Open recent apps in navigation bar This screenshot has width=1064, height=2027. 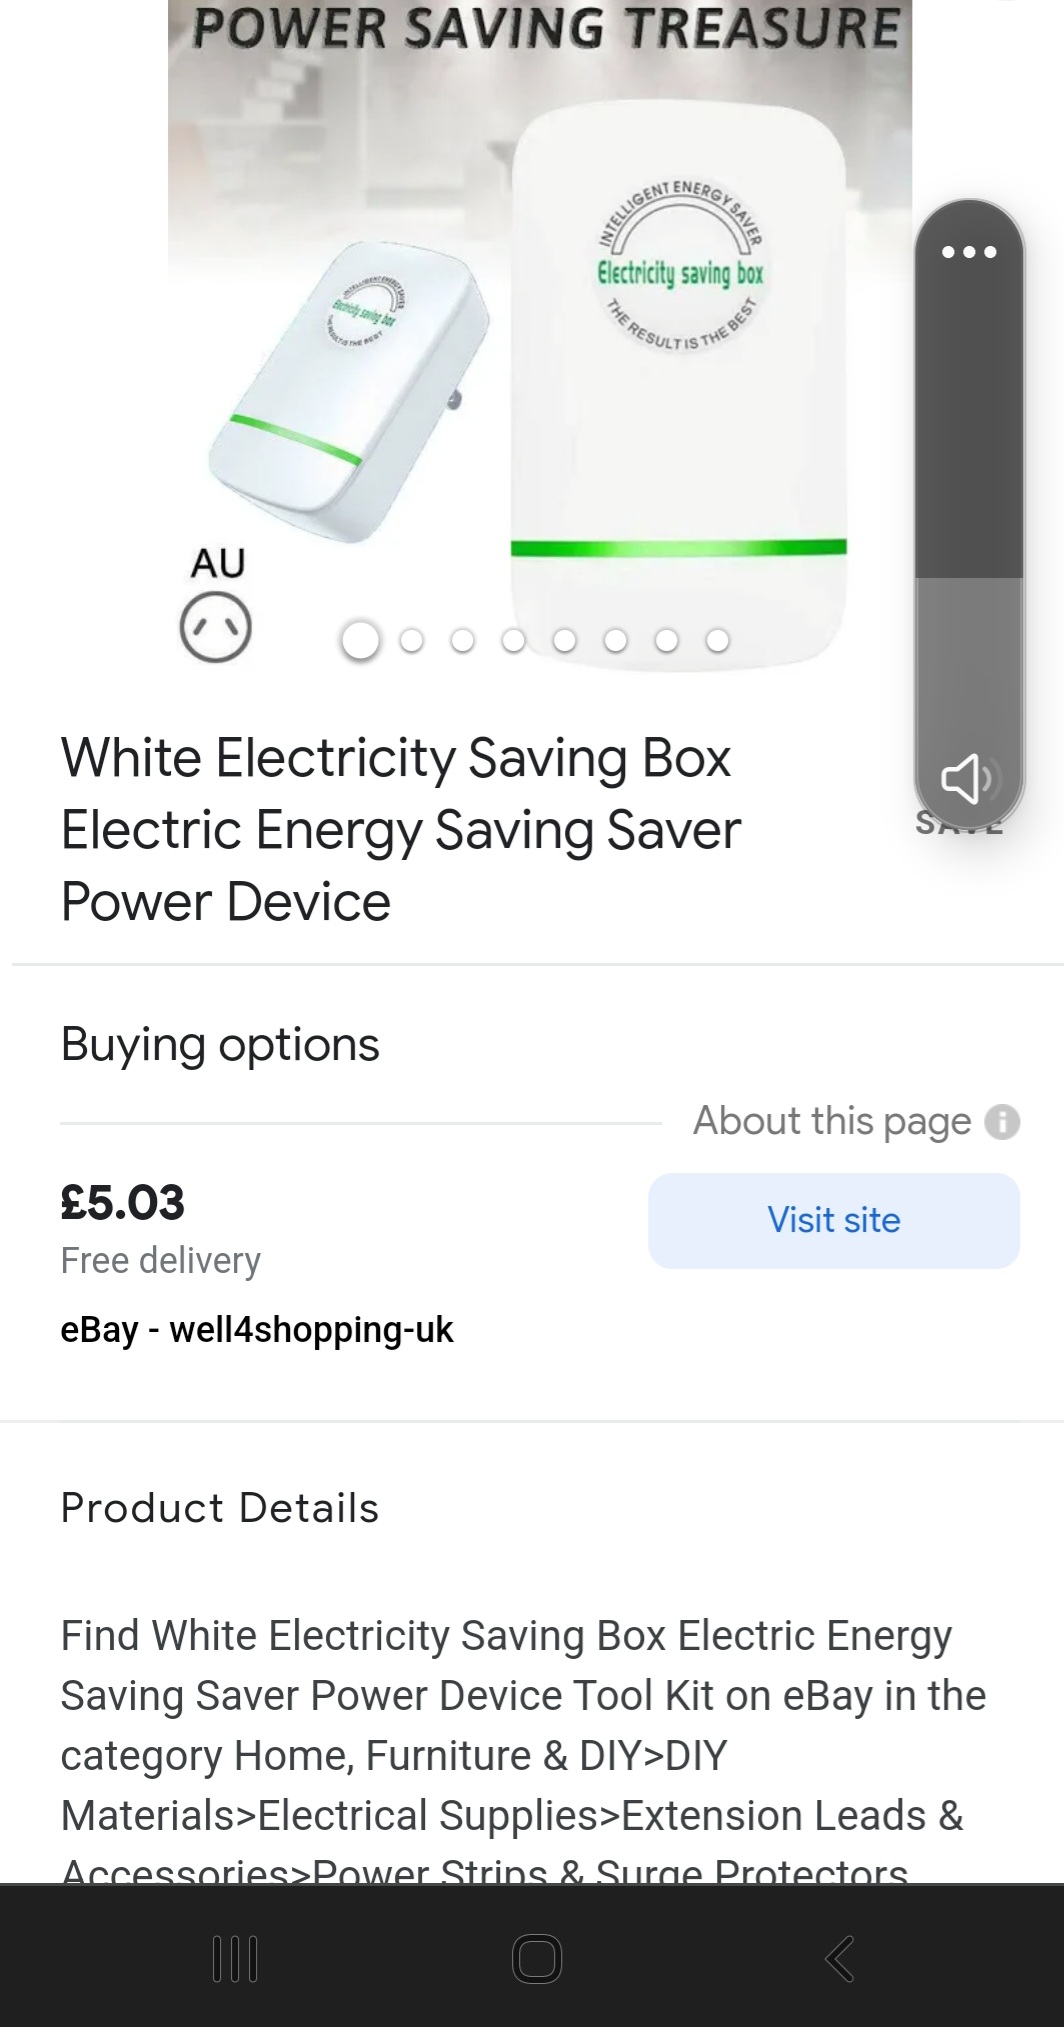point(236,1958)
